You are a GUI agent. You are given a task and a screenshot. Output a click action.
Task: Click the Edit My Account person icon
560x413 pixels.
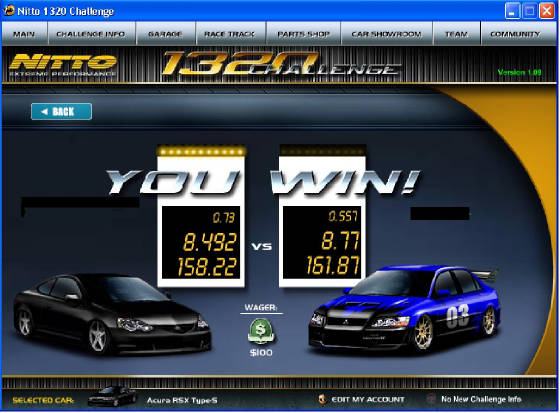tap(322, 399)
